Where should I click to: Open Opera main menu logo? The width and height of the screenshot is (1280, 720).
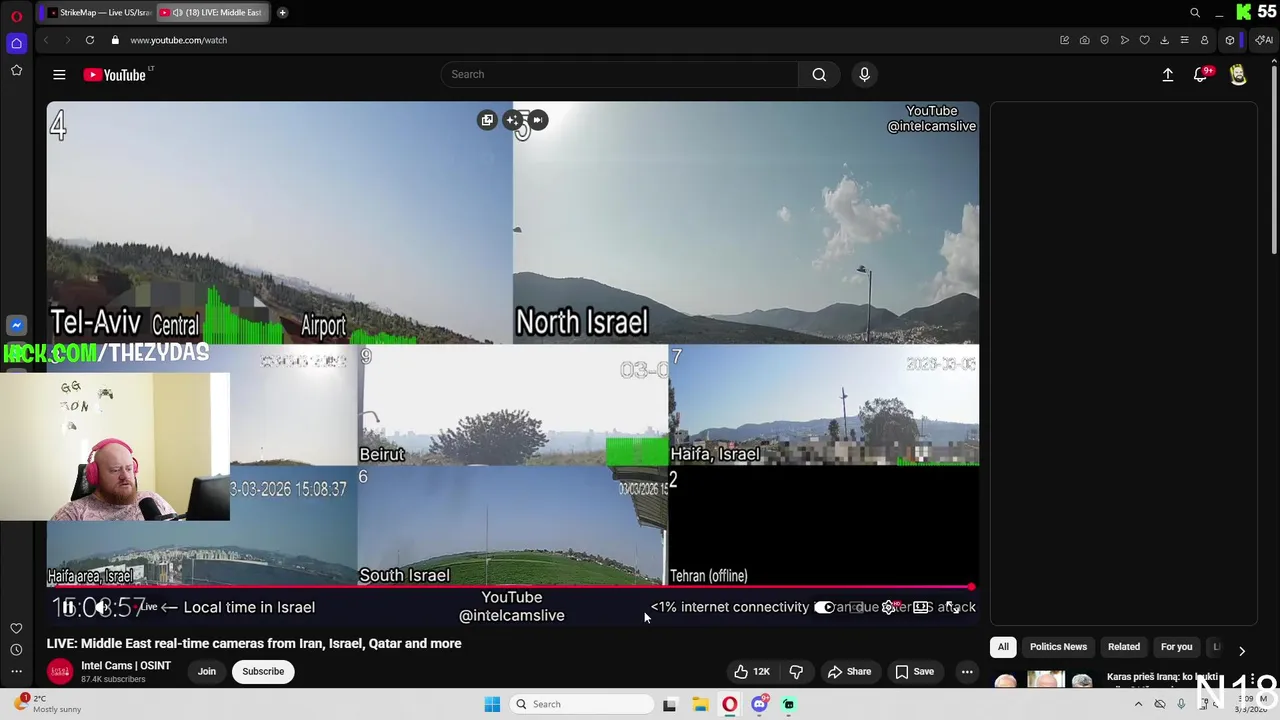16,16
